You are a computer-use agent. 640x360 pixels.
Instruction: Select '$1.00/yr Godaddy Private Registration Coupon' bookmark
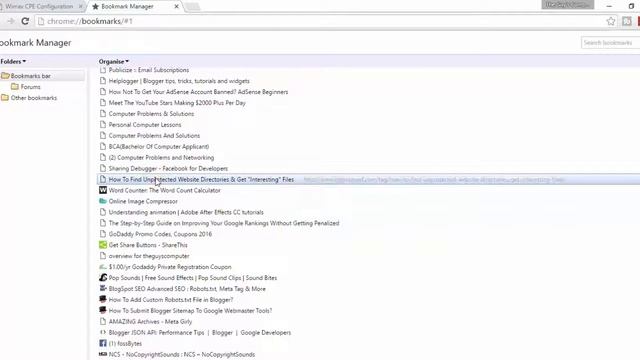click(170, 267)
